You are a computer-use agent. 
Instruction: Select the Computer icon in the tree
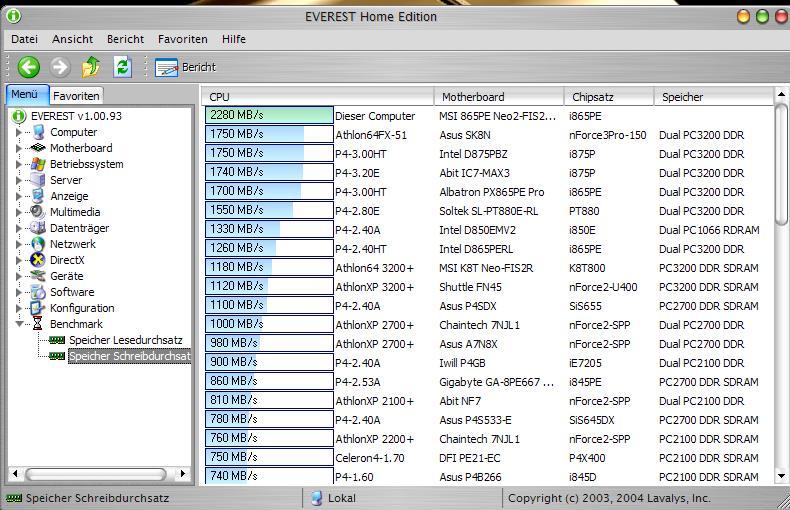click(x=38, y=132)
